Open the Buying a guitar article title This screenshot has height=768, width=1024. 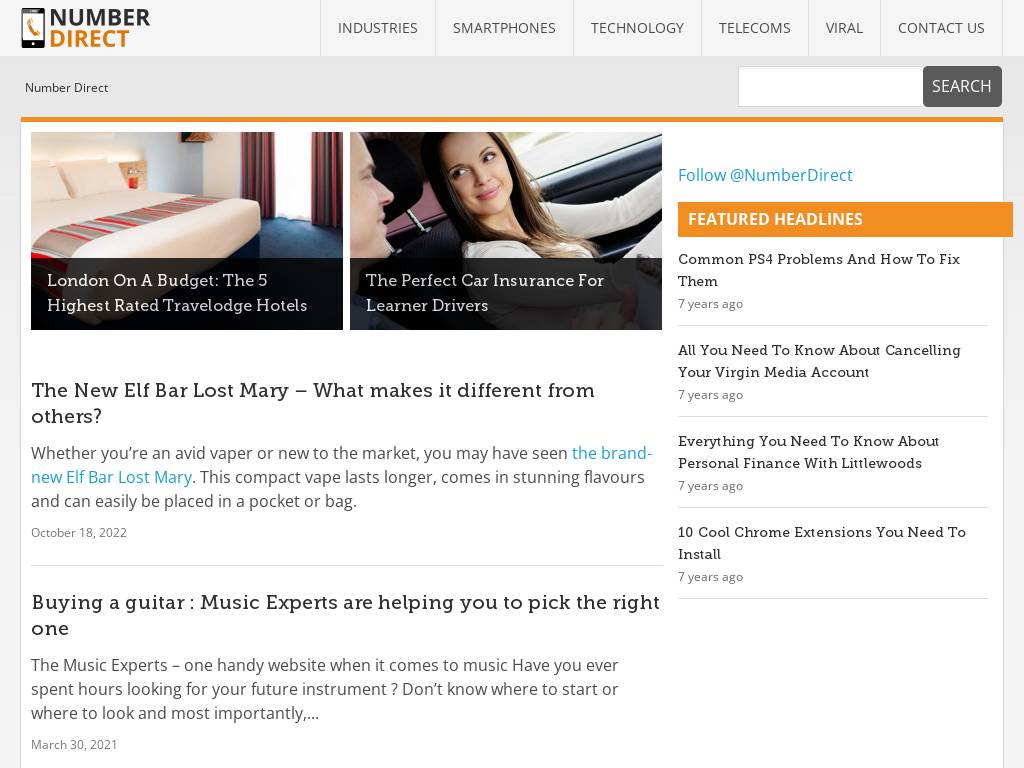(x=345, y=615)
